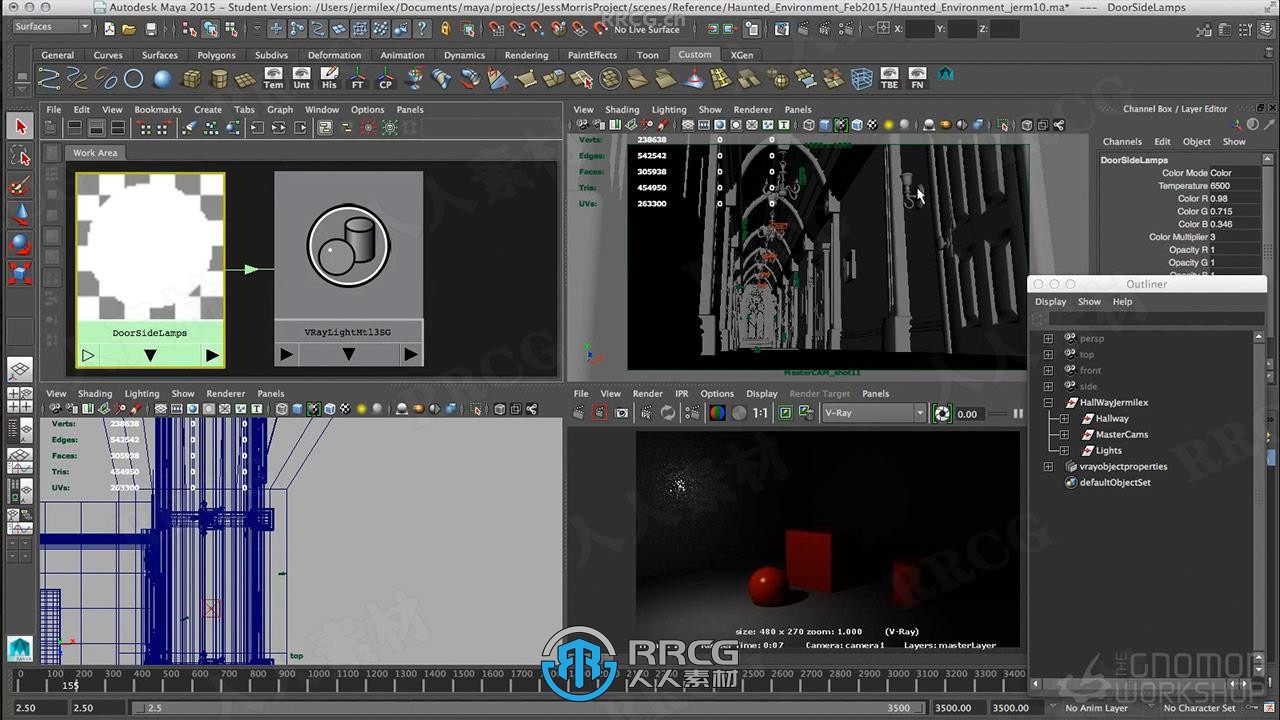Click Show in Channel Box header
Viewport: 1280px width, 720px height.
click(x=1235, y=142)
